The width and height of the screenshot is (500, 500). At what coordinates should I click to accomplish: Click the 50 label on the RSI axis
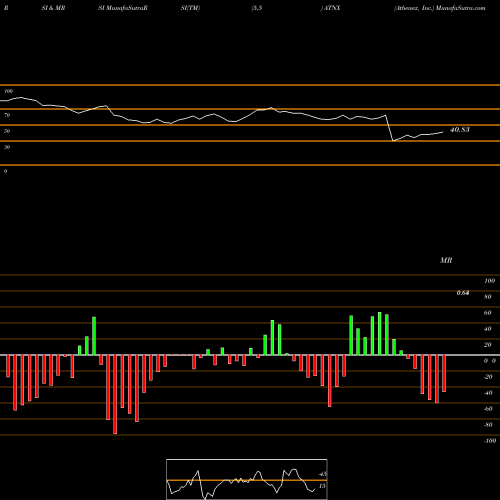pos(7,131)
